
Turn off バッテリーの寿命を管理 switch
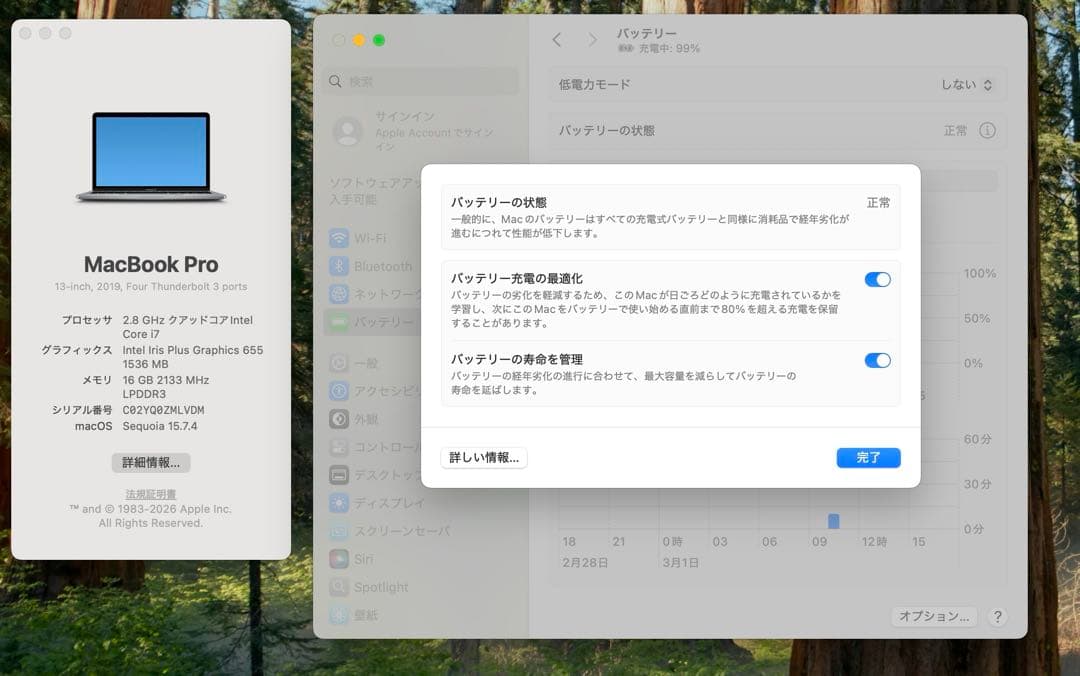click(877, 360)
